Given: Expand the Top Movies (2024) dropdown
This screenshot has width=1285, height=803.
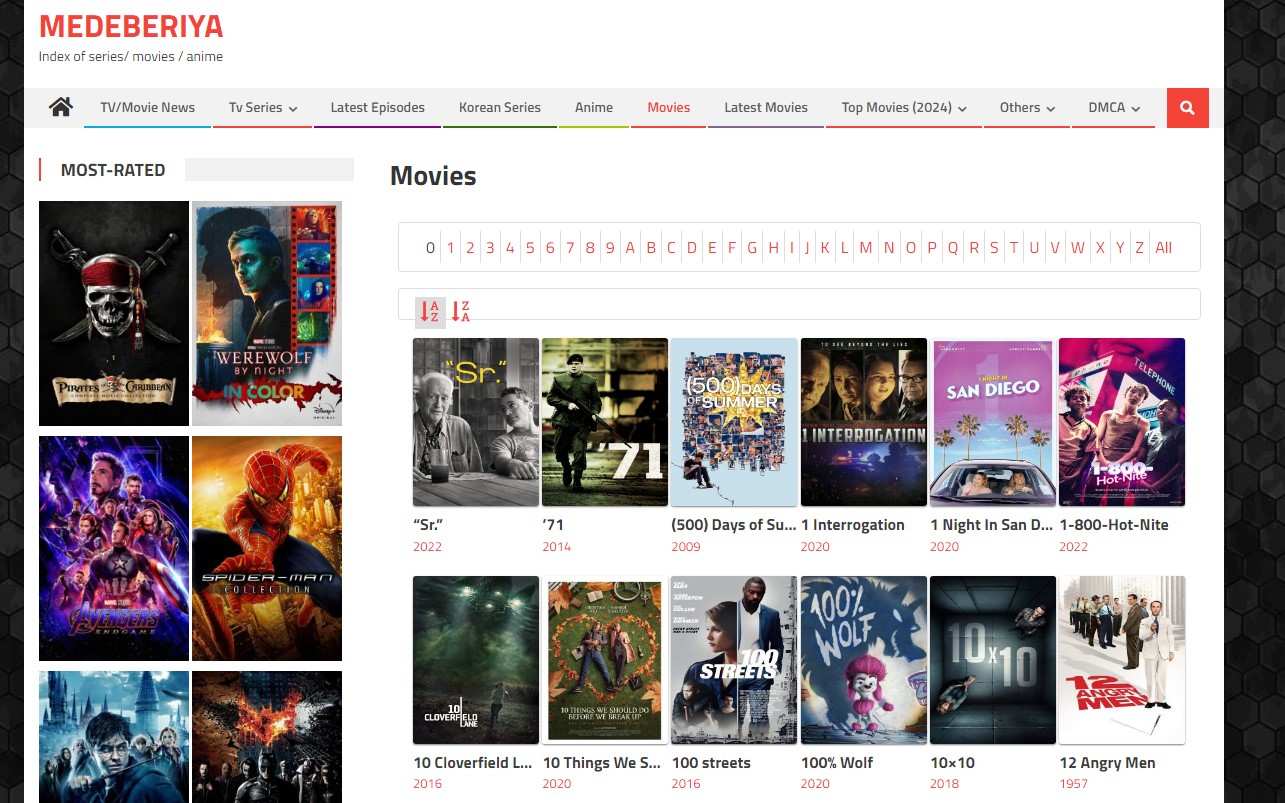Looking at the screenshot, I should pyautogui.click(x=903, y=107).
